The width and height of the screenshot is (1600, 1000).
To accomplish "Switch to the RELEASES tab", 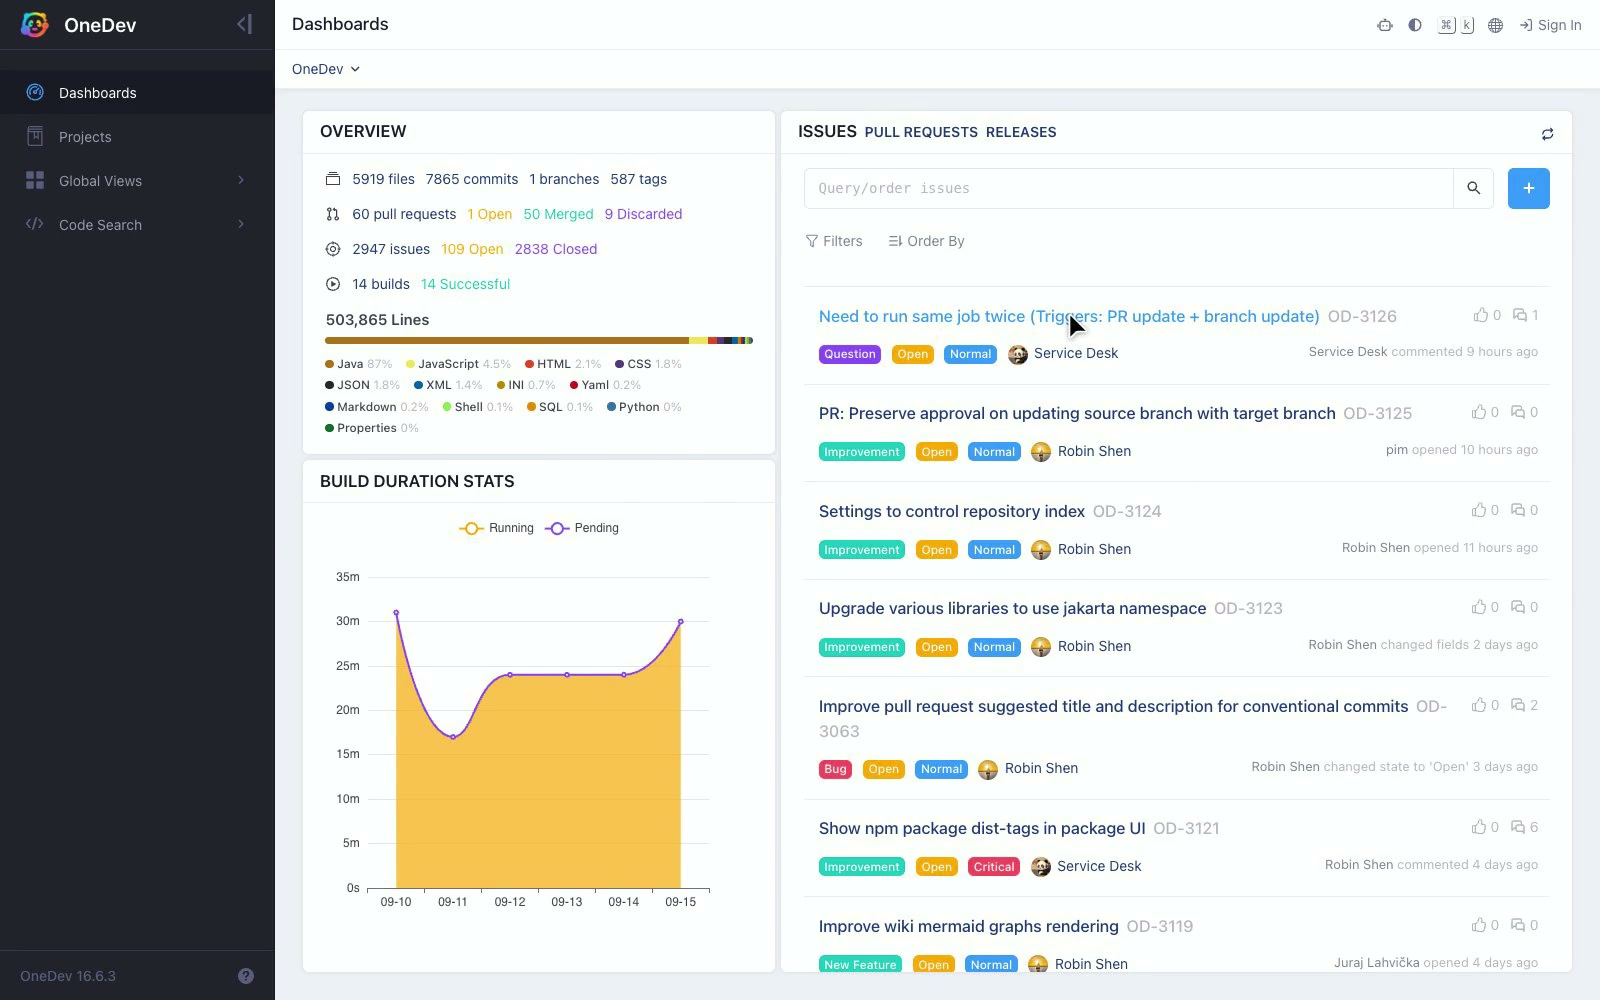I will 1021,132.
